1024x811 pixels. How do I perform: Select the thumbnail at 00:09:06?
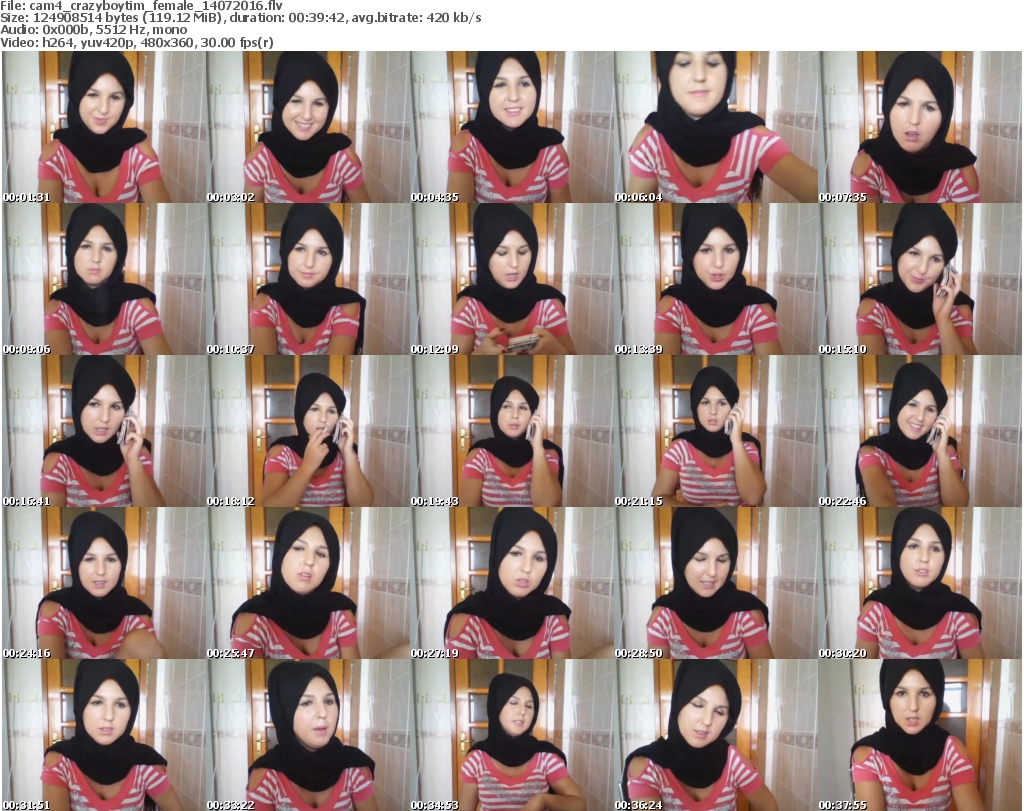[103, 279]
